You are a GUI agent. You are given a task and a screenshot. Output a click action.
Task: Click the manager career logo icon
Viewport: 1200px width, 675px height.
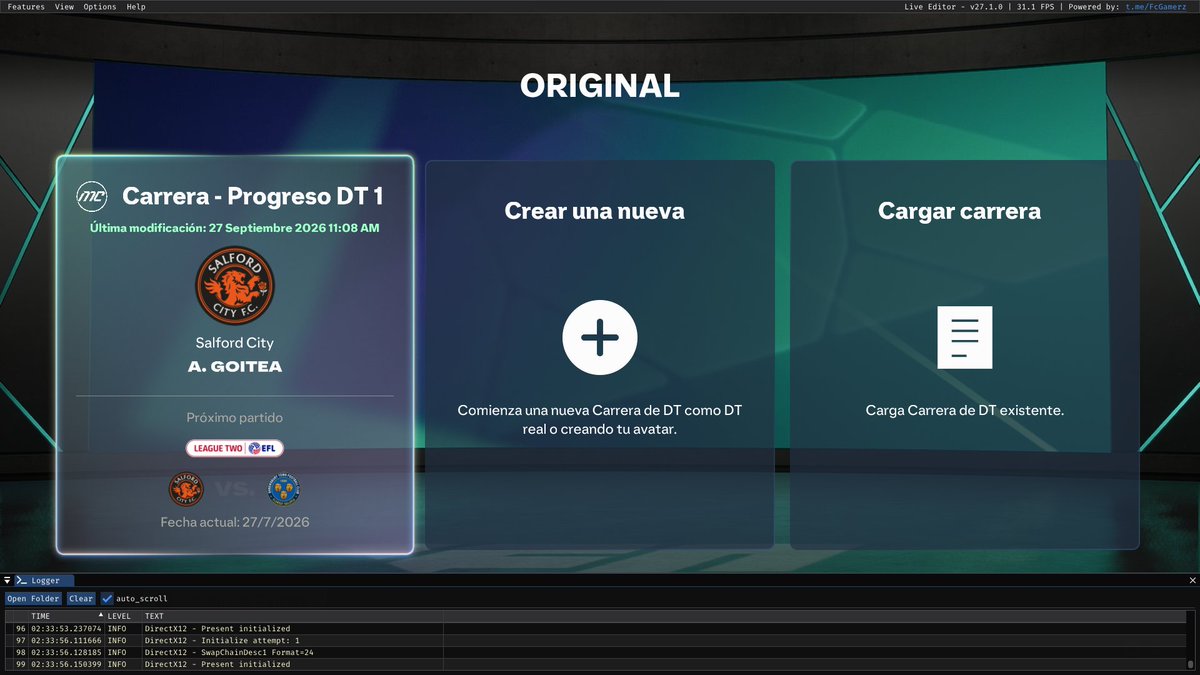(x=92, y=196)
